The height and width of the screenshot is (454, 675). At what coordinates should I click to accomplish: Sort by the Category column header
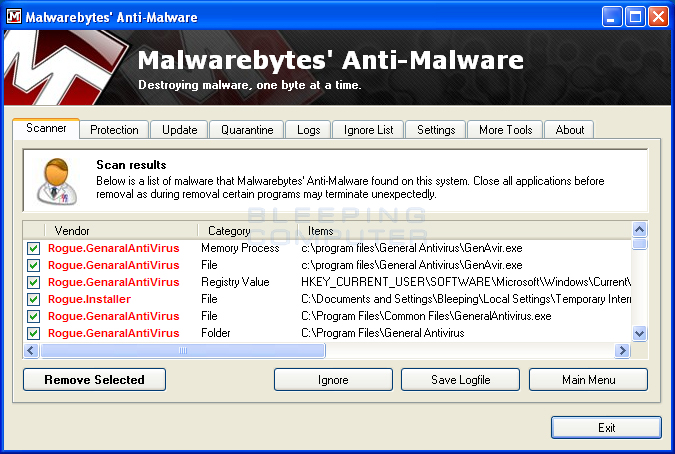pos(248,231)
